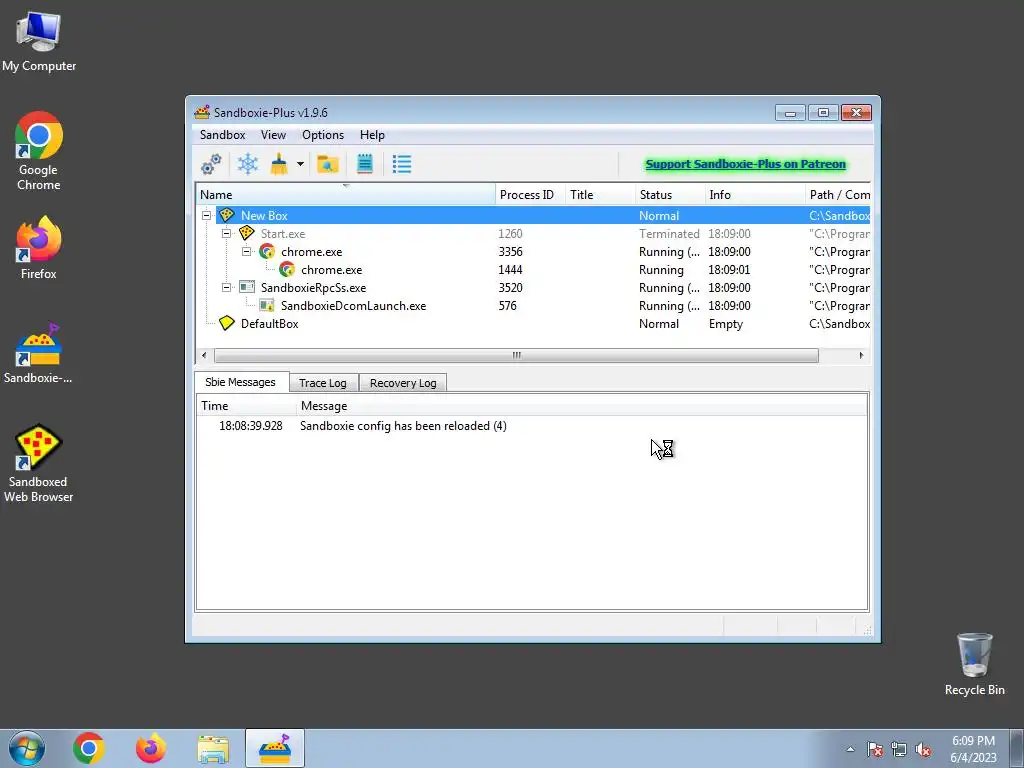
Task: Click the scrollbar right arrow
Action: tap(861, 355)
